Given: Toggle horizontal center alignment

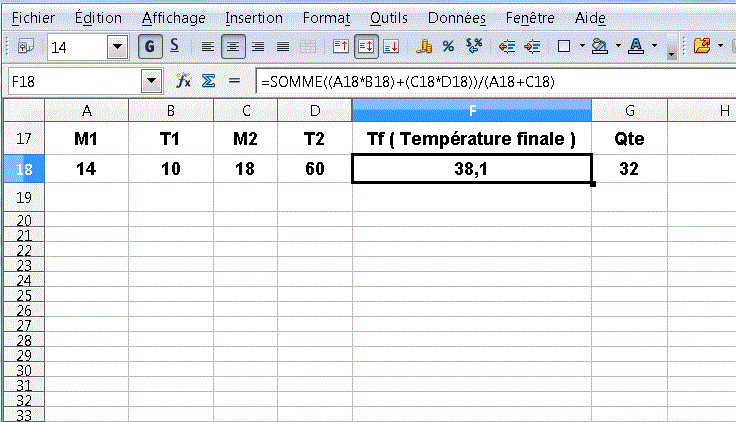Looking at the screenshot, I should coord(233,46).
